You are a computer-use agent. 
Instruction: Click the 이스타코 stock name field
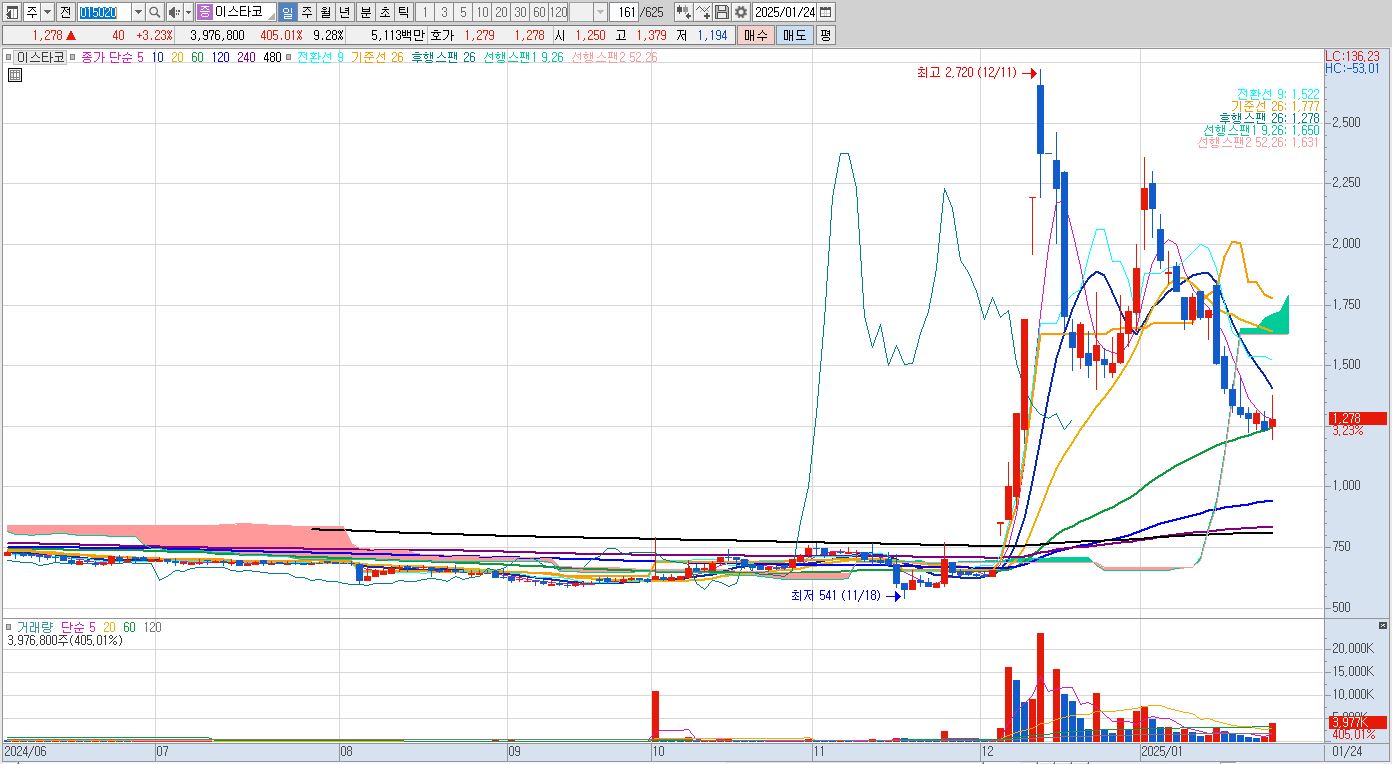point(244,12)
